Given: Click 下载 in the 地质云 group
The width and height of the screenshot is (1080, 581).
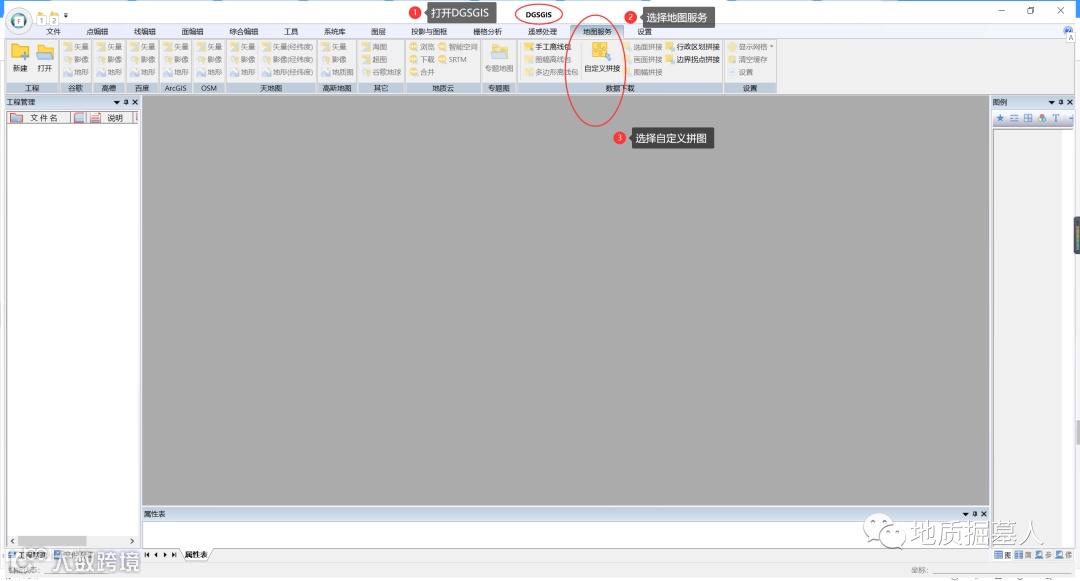Looking at the screenshot, I should 422,59.
